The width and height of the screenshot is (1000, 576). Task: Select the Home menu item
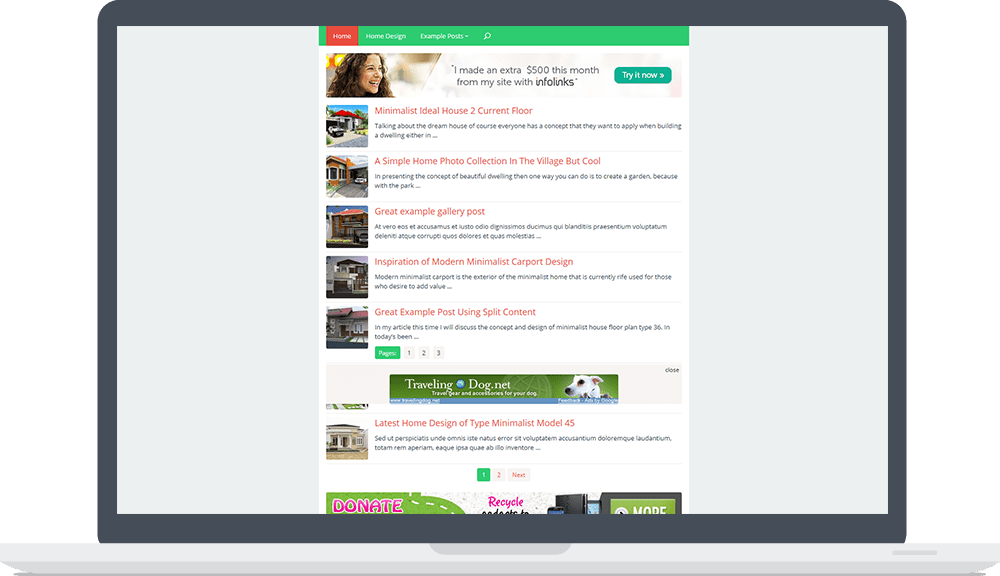tap(341, 35)
